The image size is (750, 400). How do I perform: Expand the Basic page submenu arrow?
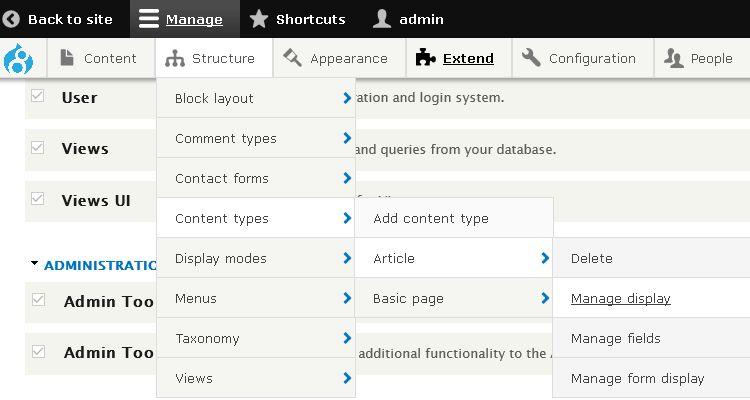point(545,298)
